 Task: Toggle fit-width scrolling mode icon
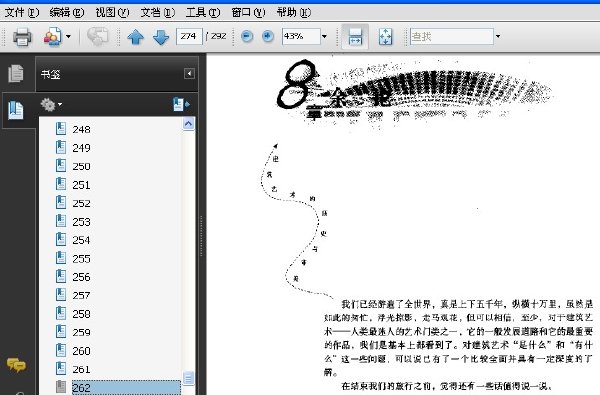tap(355, 37)
